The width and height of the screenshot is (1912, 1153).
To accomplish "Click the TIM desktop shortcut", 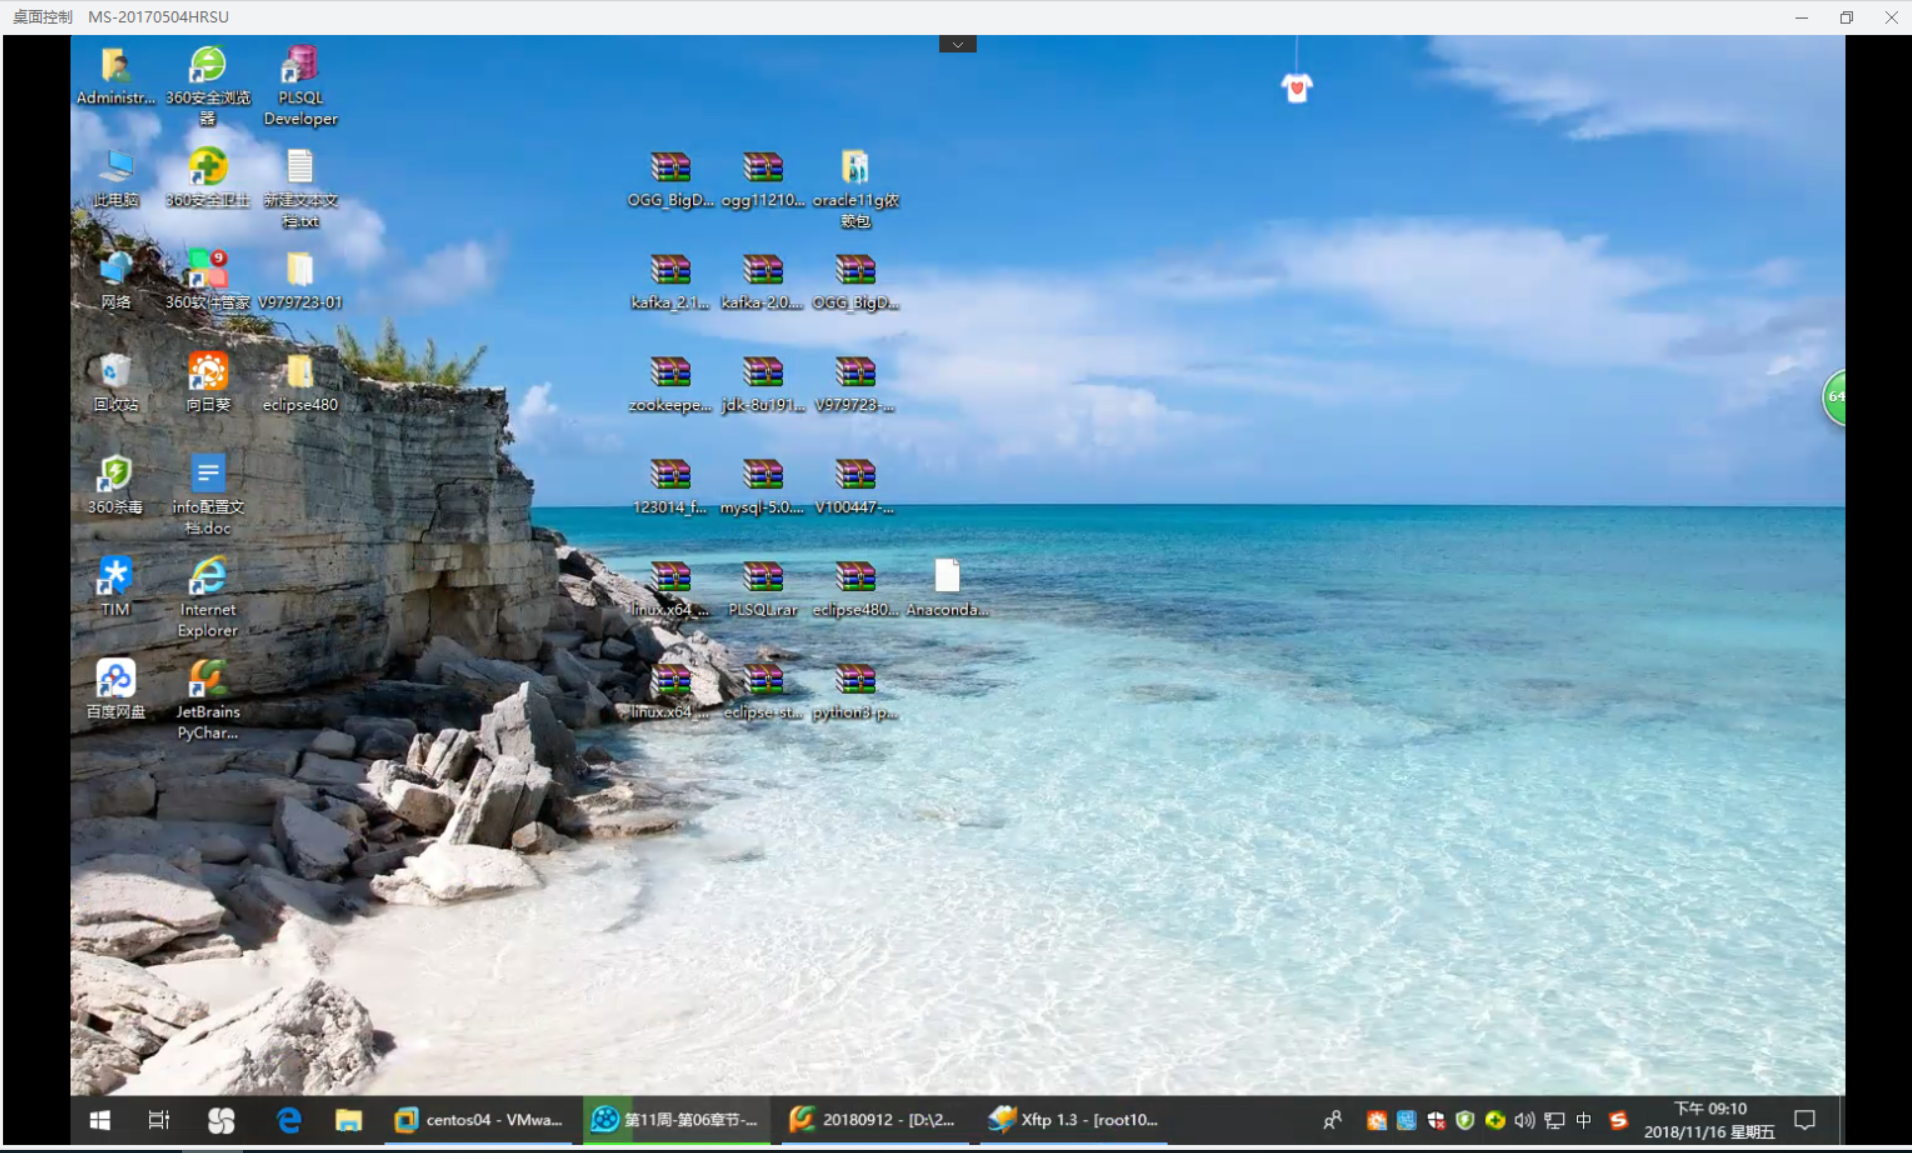I will point(116,578).
